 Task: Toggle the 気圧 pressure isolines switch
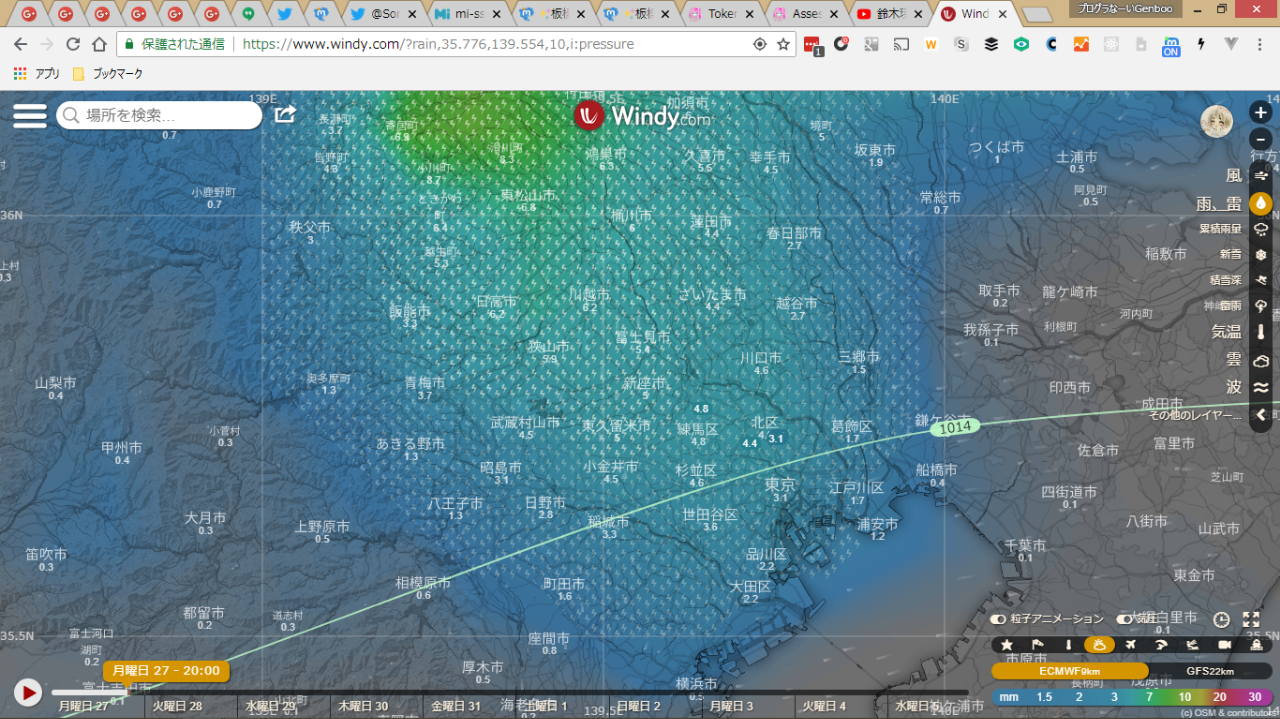(1124, 620)
